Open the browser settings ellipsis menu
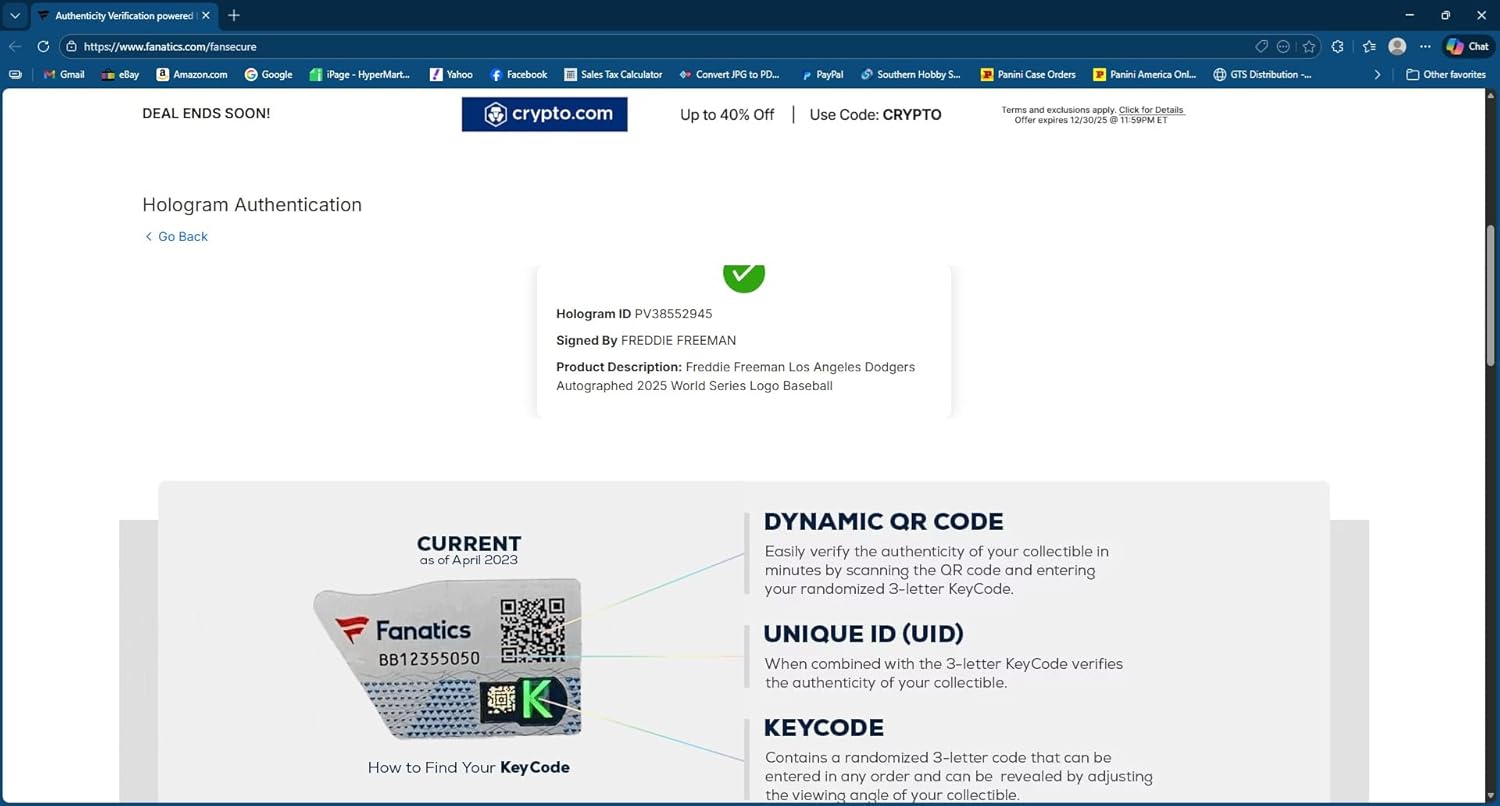1500x806 pixels. tap(1425, 47)
